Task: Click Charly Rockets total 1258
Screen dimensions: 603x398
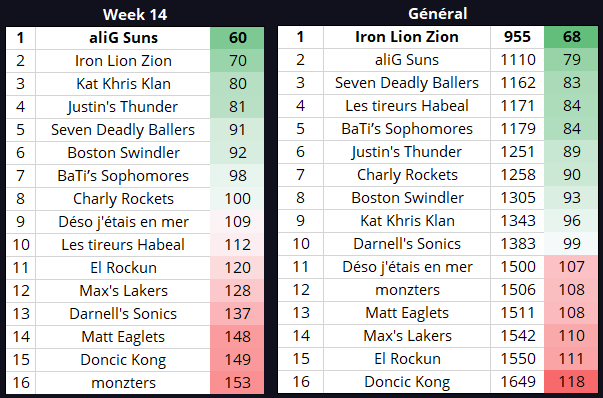Action: 518,175
